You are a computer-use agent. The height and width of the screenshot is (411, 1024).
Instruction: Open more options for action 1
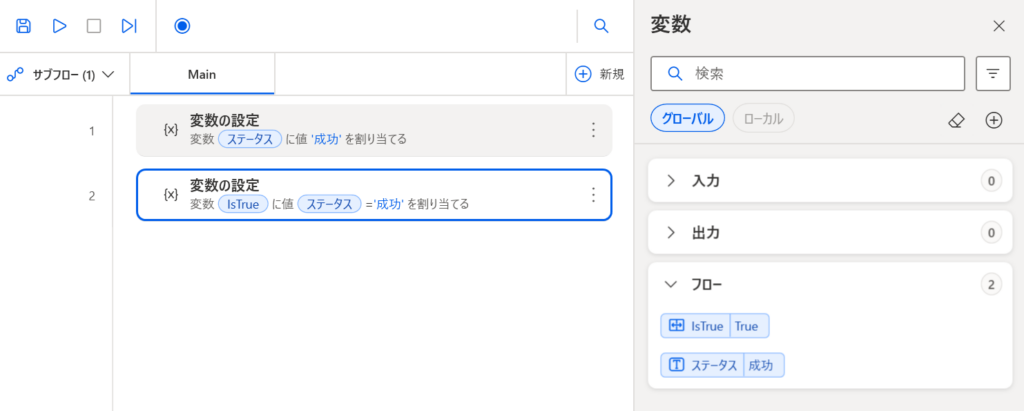point(593,130)
